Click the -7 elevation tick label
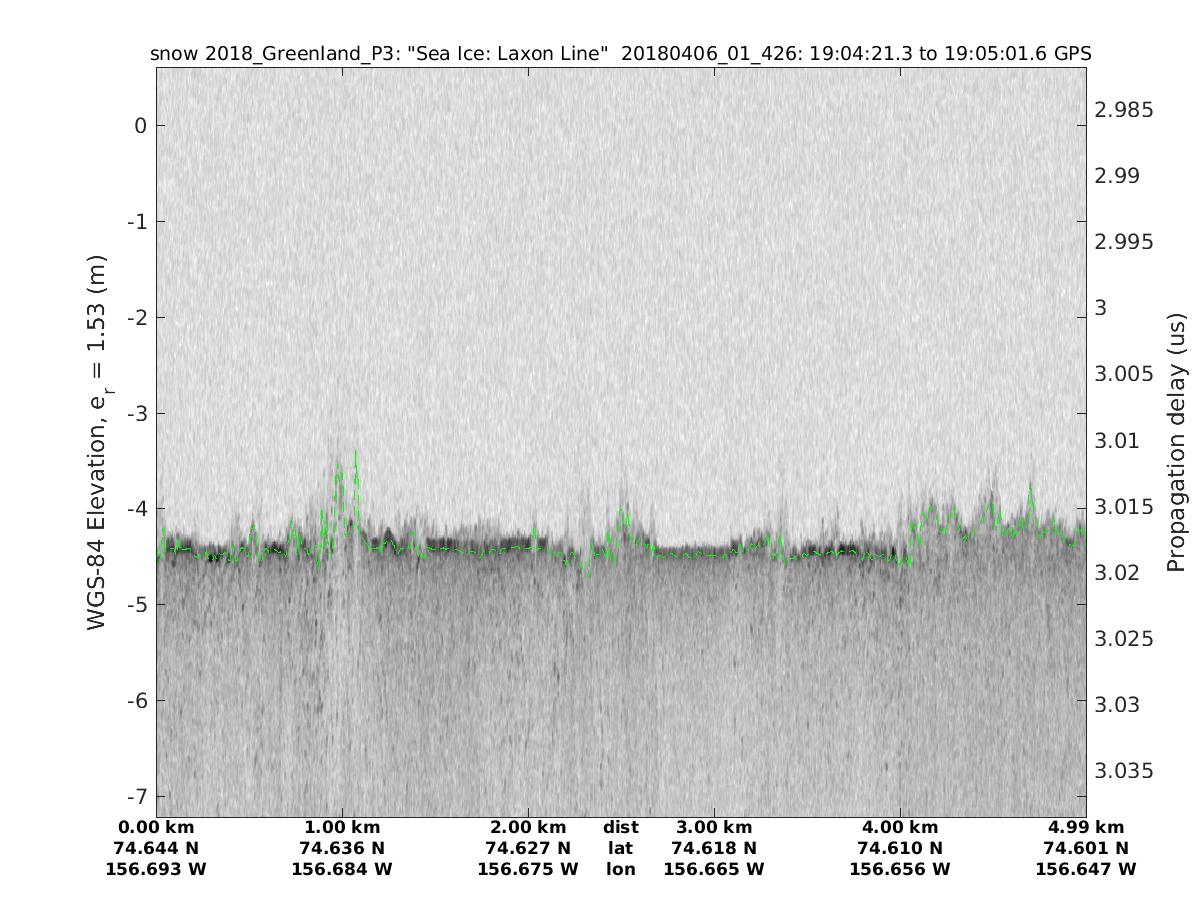Image resolution: width=1200 pixels, height=900 pixels. (136, 796)
